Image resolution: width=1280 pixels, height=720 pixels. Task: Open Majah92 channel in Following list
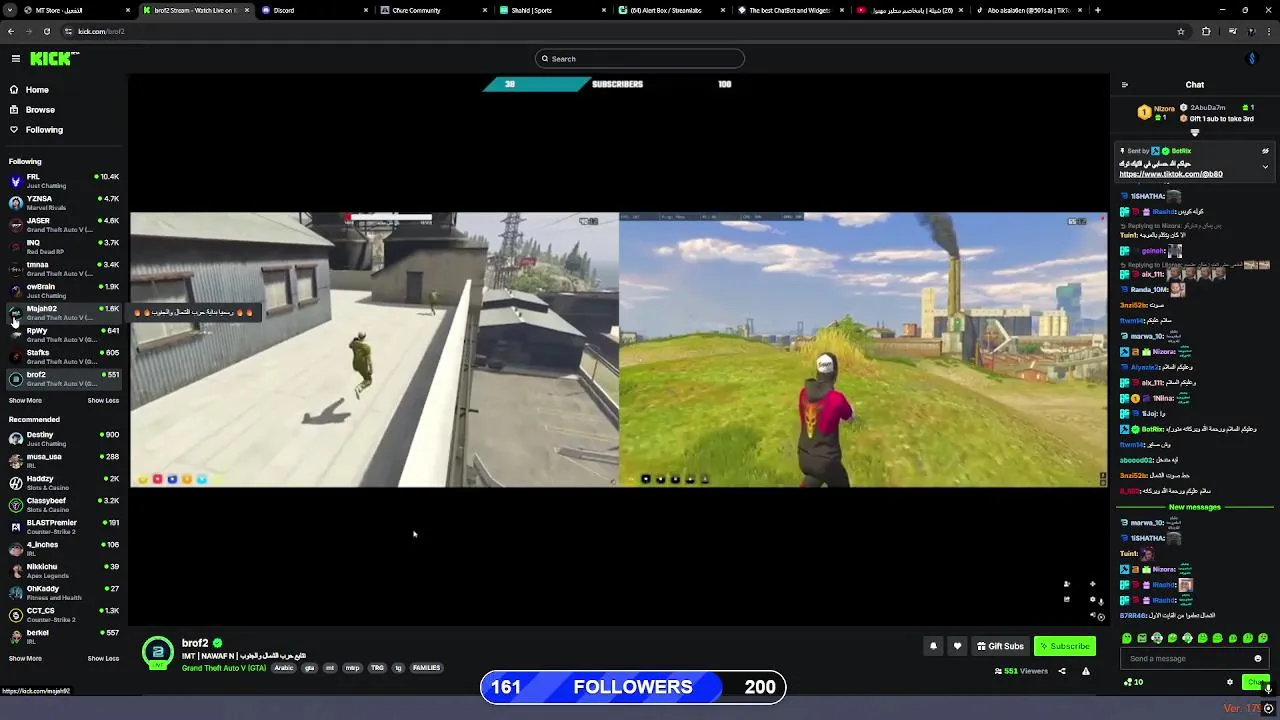click(64, 313)
